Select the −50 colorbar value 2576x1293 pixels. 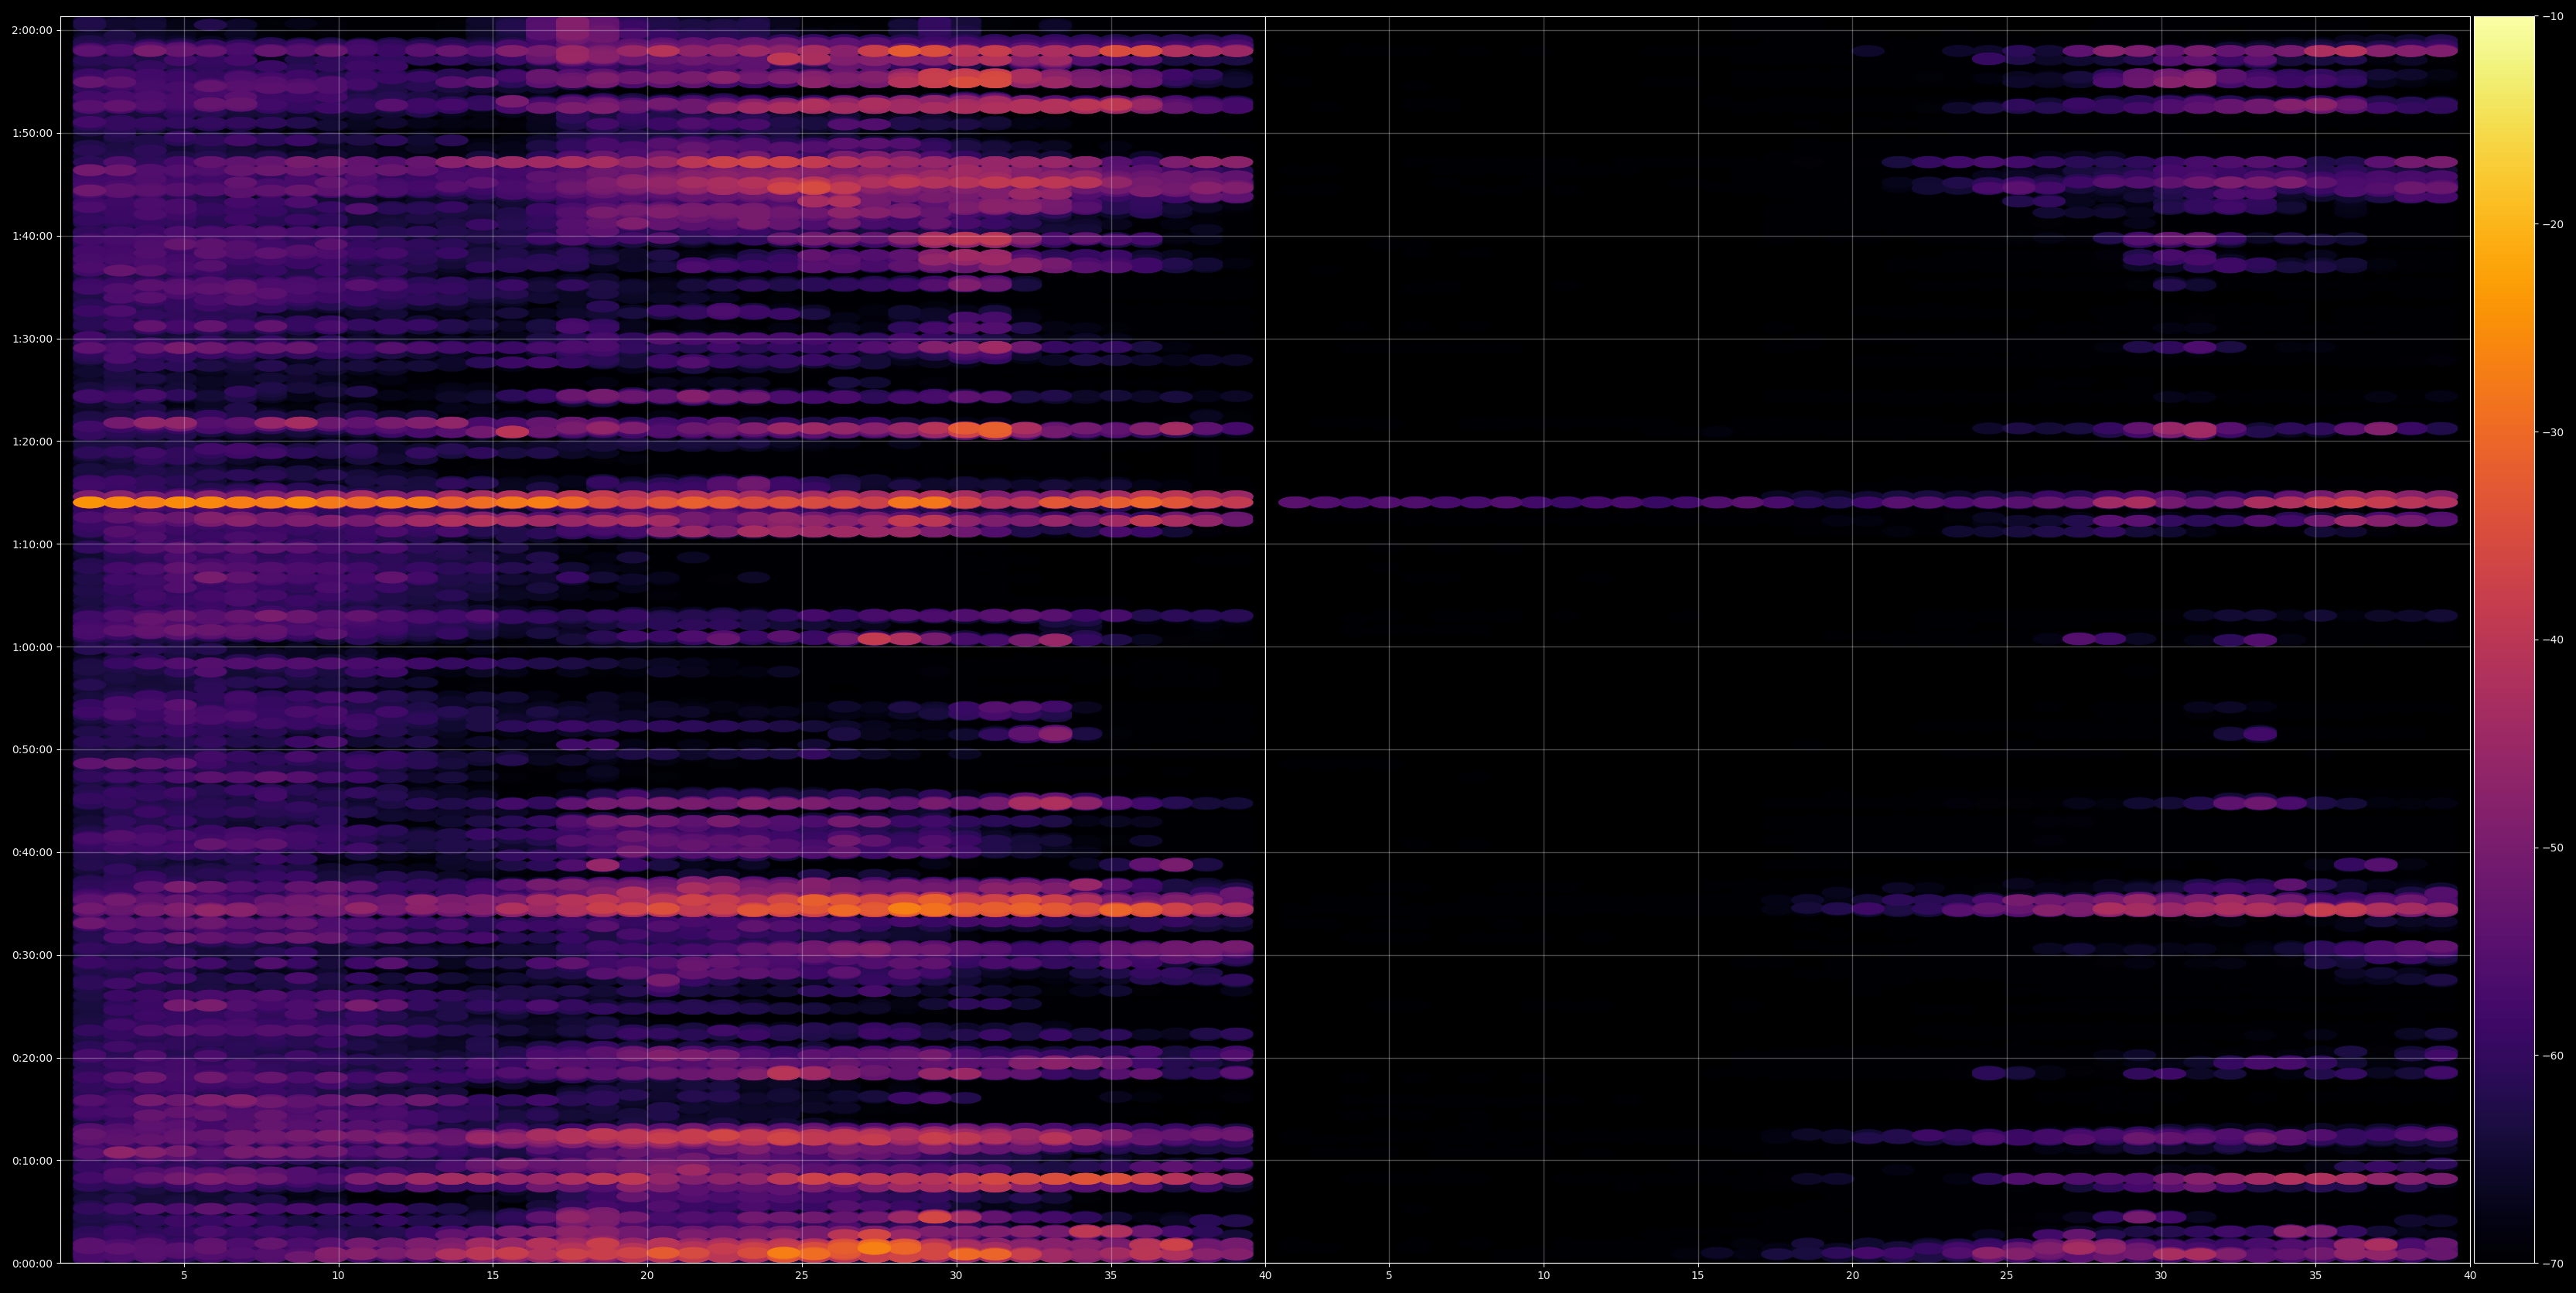coord(2553,848)
